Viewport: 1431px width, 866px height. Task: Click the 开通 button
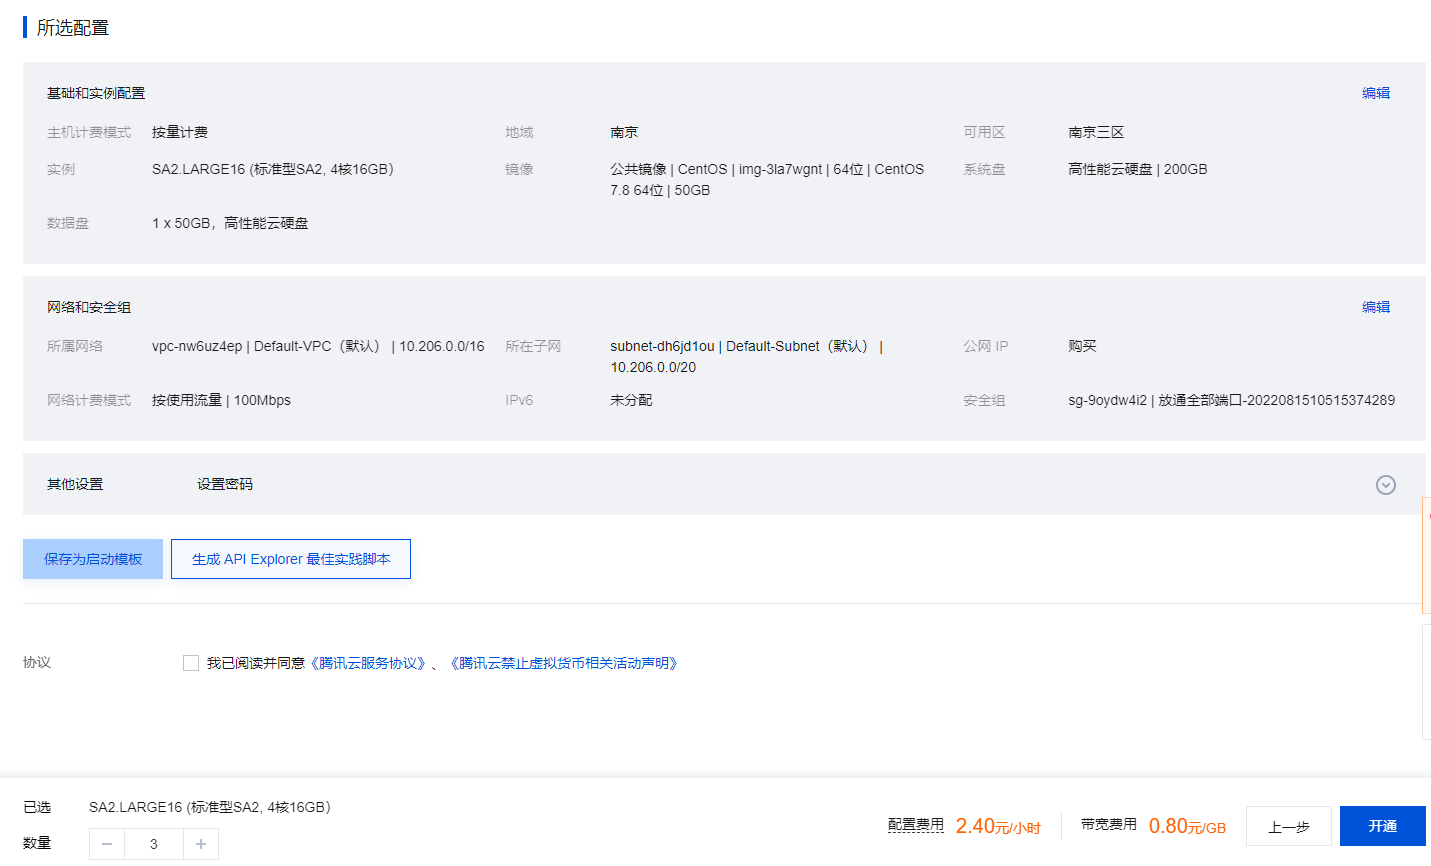1383,826
